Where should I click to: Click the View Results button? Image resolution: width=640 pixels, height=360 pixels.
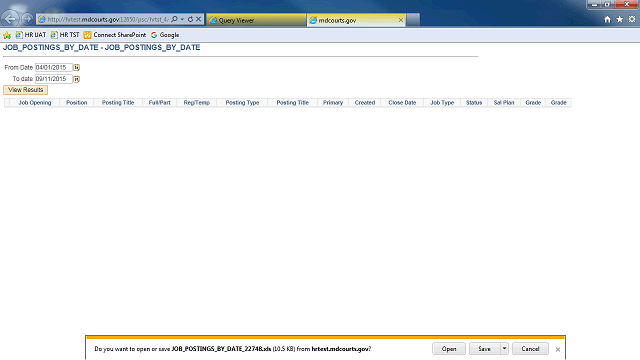tap(25, 90)
